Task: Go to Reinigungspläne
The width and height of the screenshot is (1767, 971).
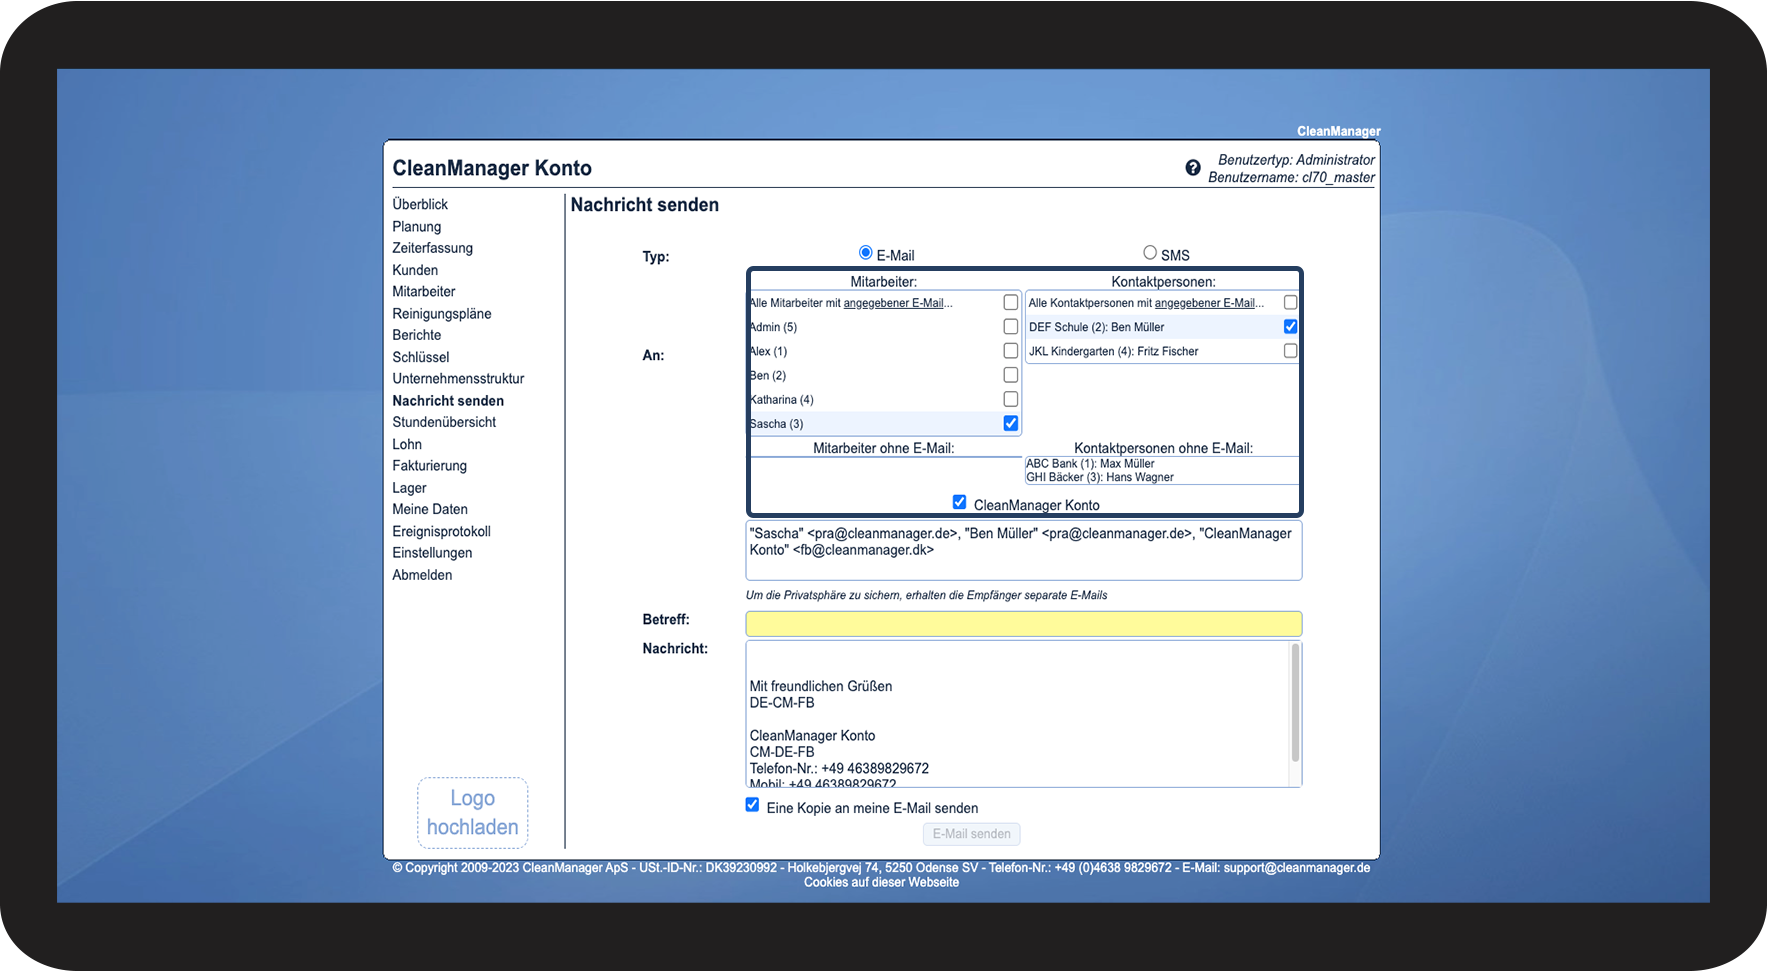Action: 442,314
